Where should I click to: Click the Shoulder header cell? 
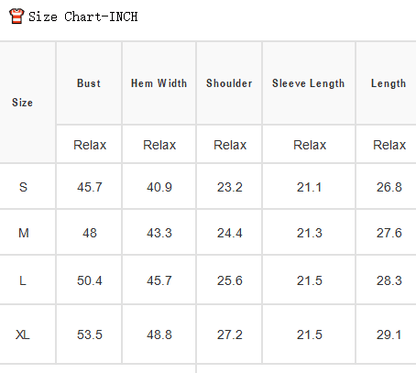coord(229,83)
